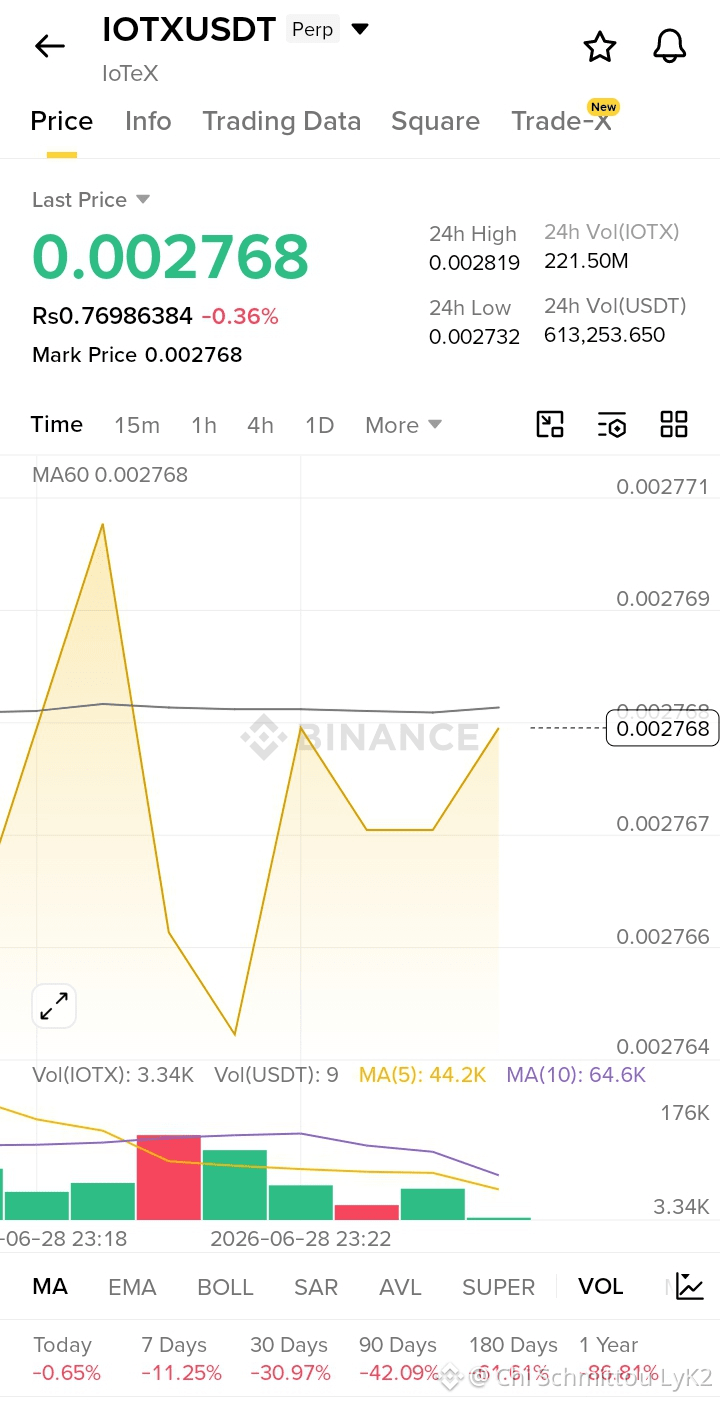The width and height of the screenshot is (720, 1402).
Task: Tap the current price 0.002768 axis label
Action: 662,728
